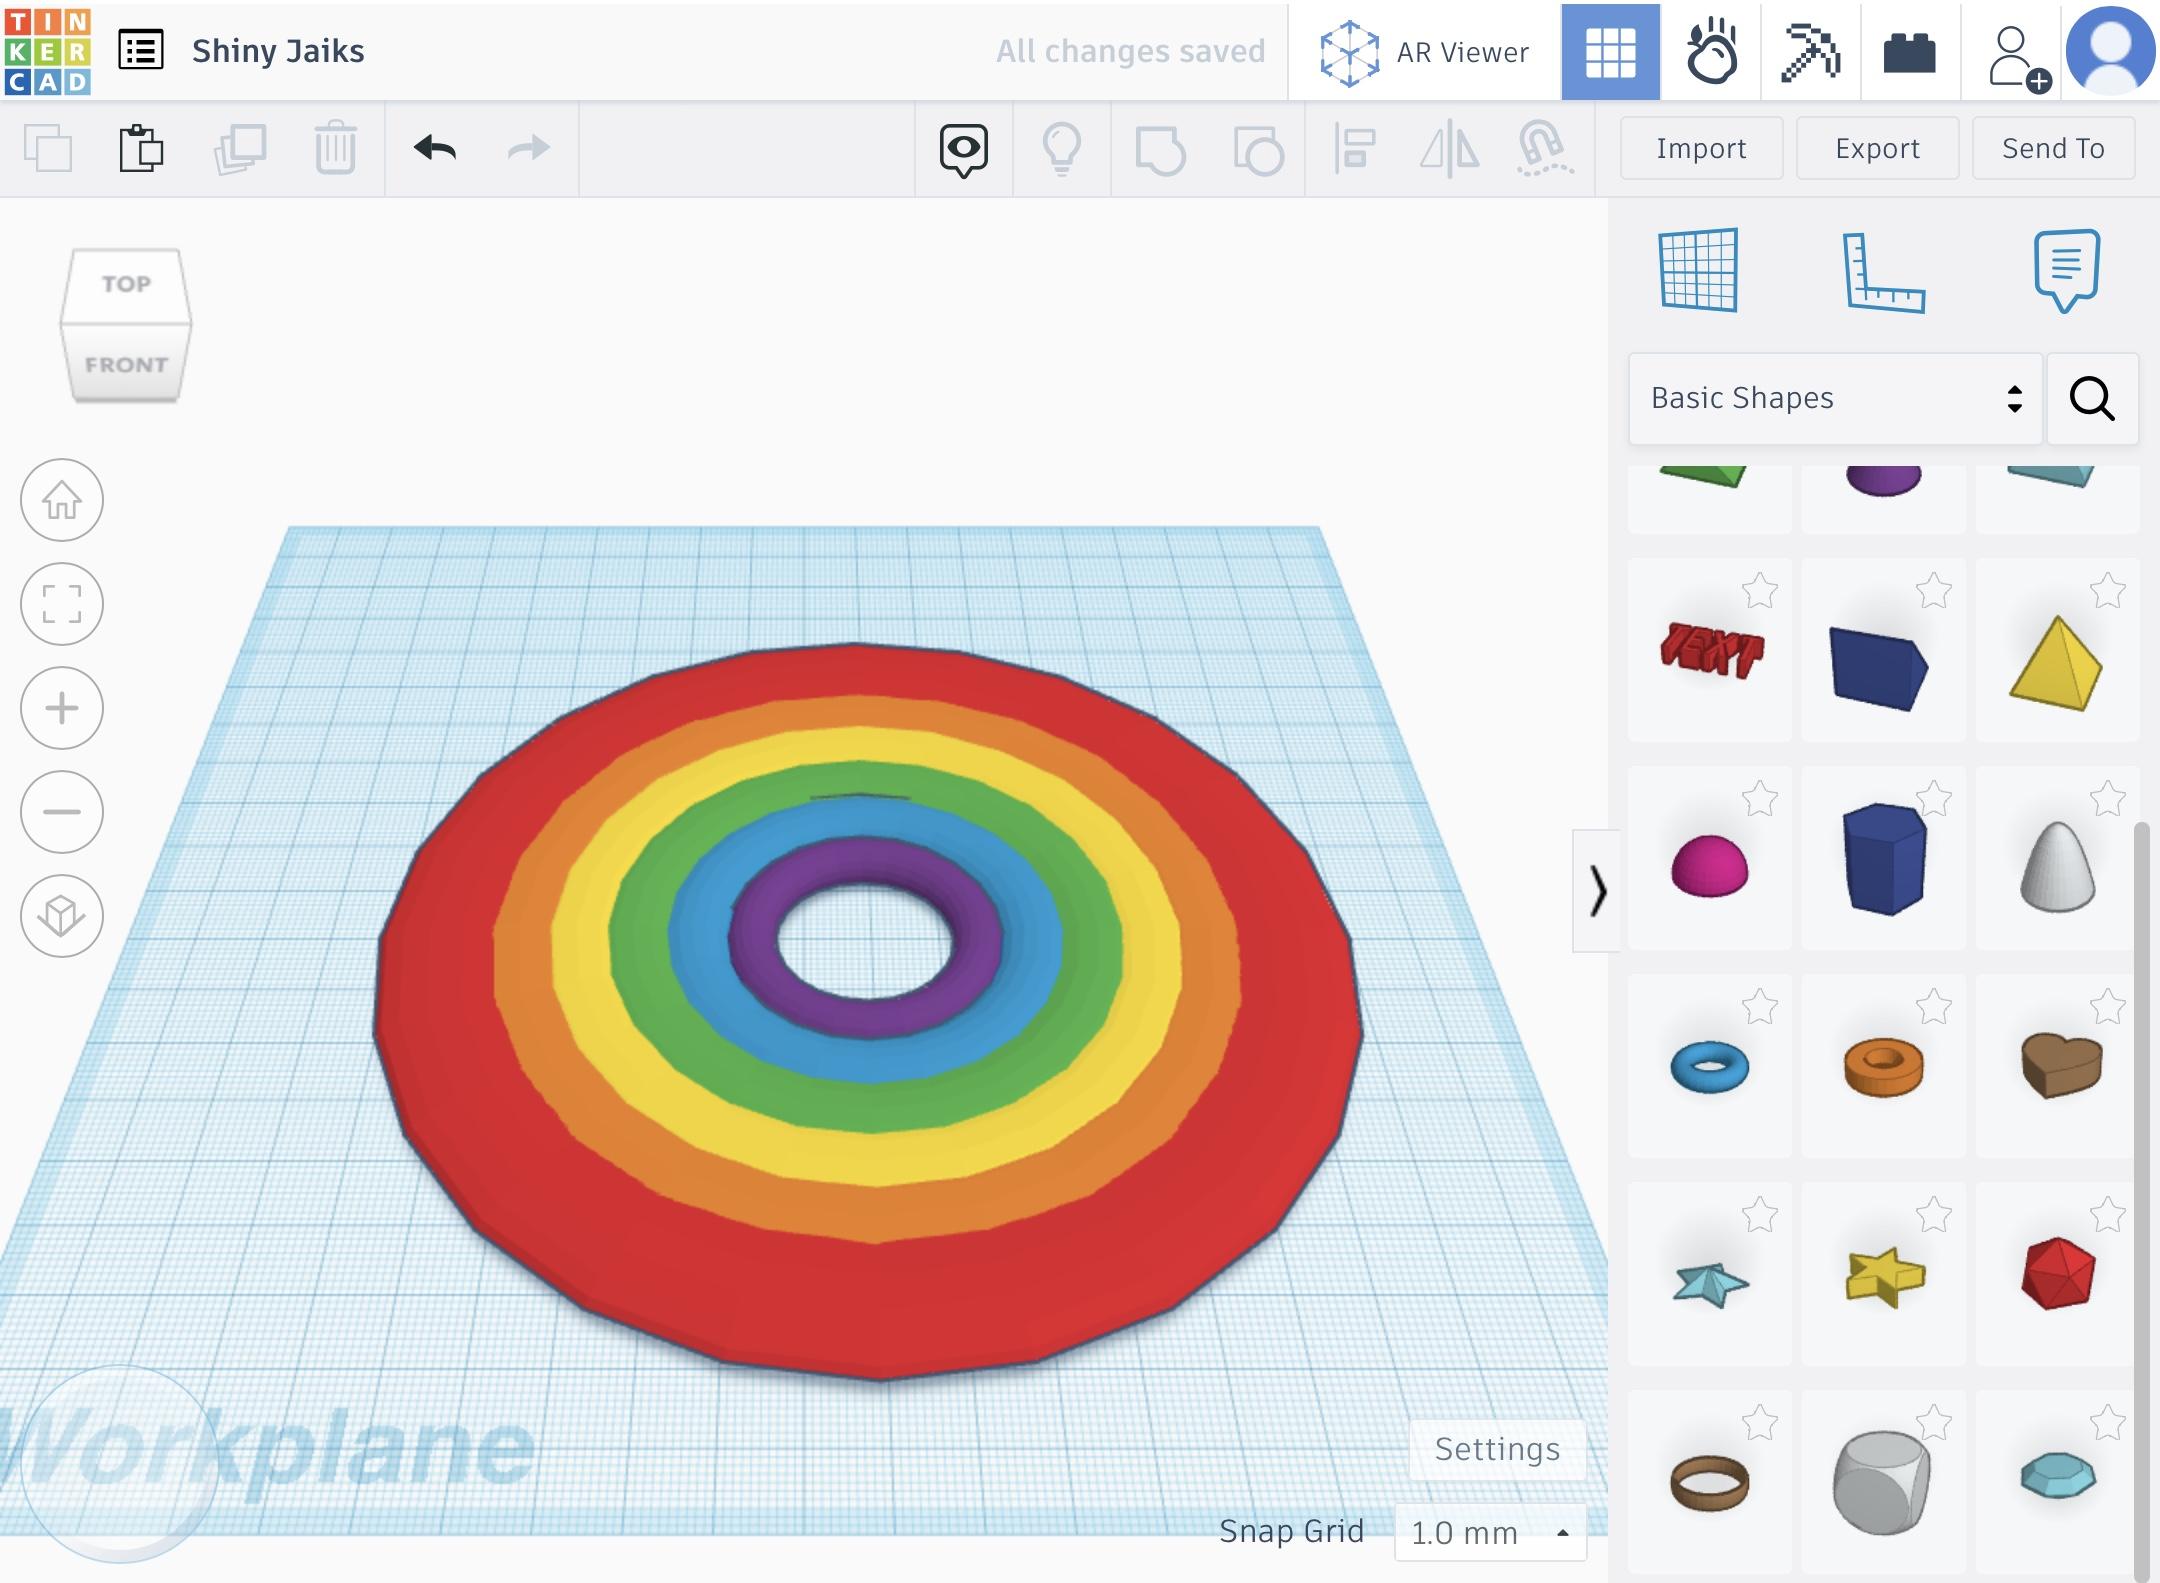Click the paste clipboard icon
The image size is (2160, 1583).
141,149
